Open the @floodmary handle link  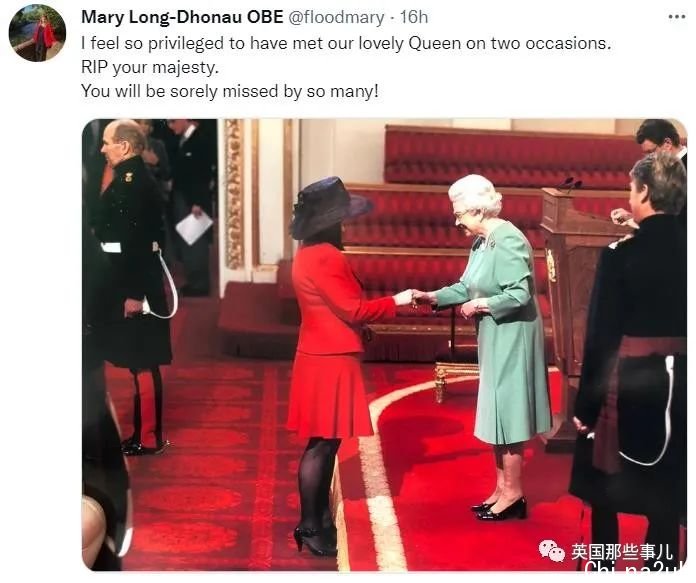pos(336,18)
